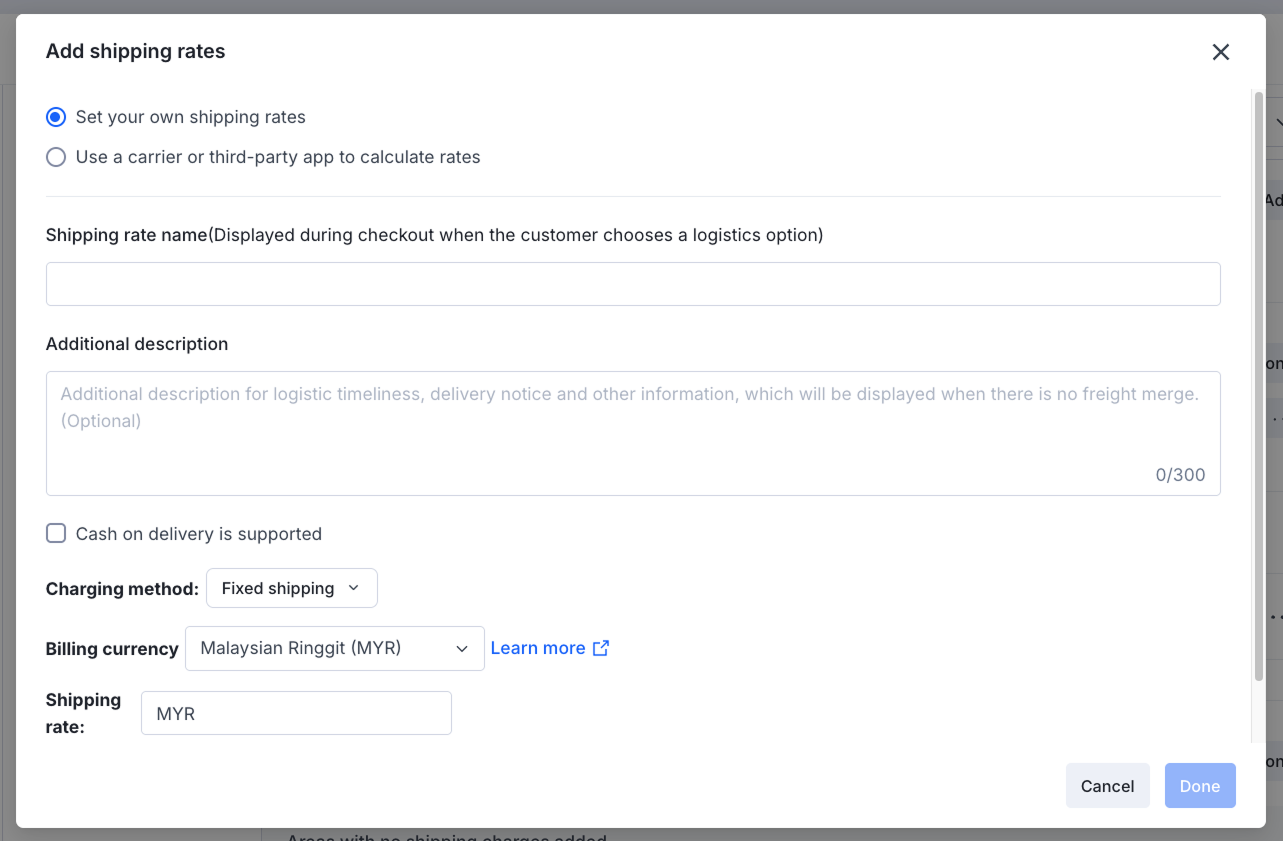
Task: Enable the Cash on delivery checkbox
Action: [56, 533]
